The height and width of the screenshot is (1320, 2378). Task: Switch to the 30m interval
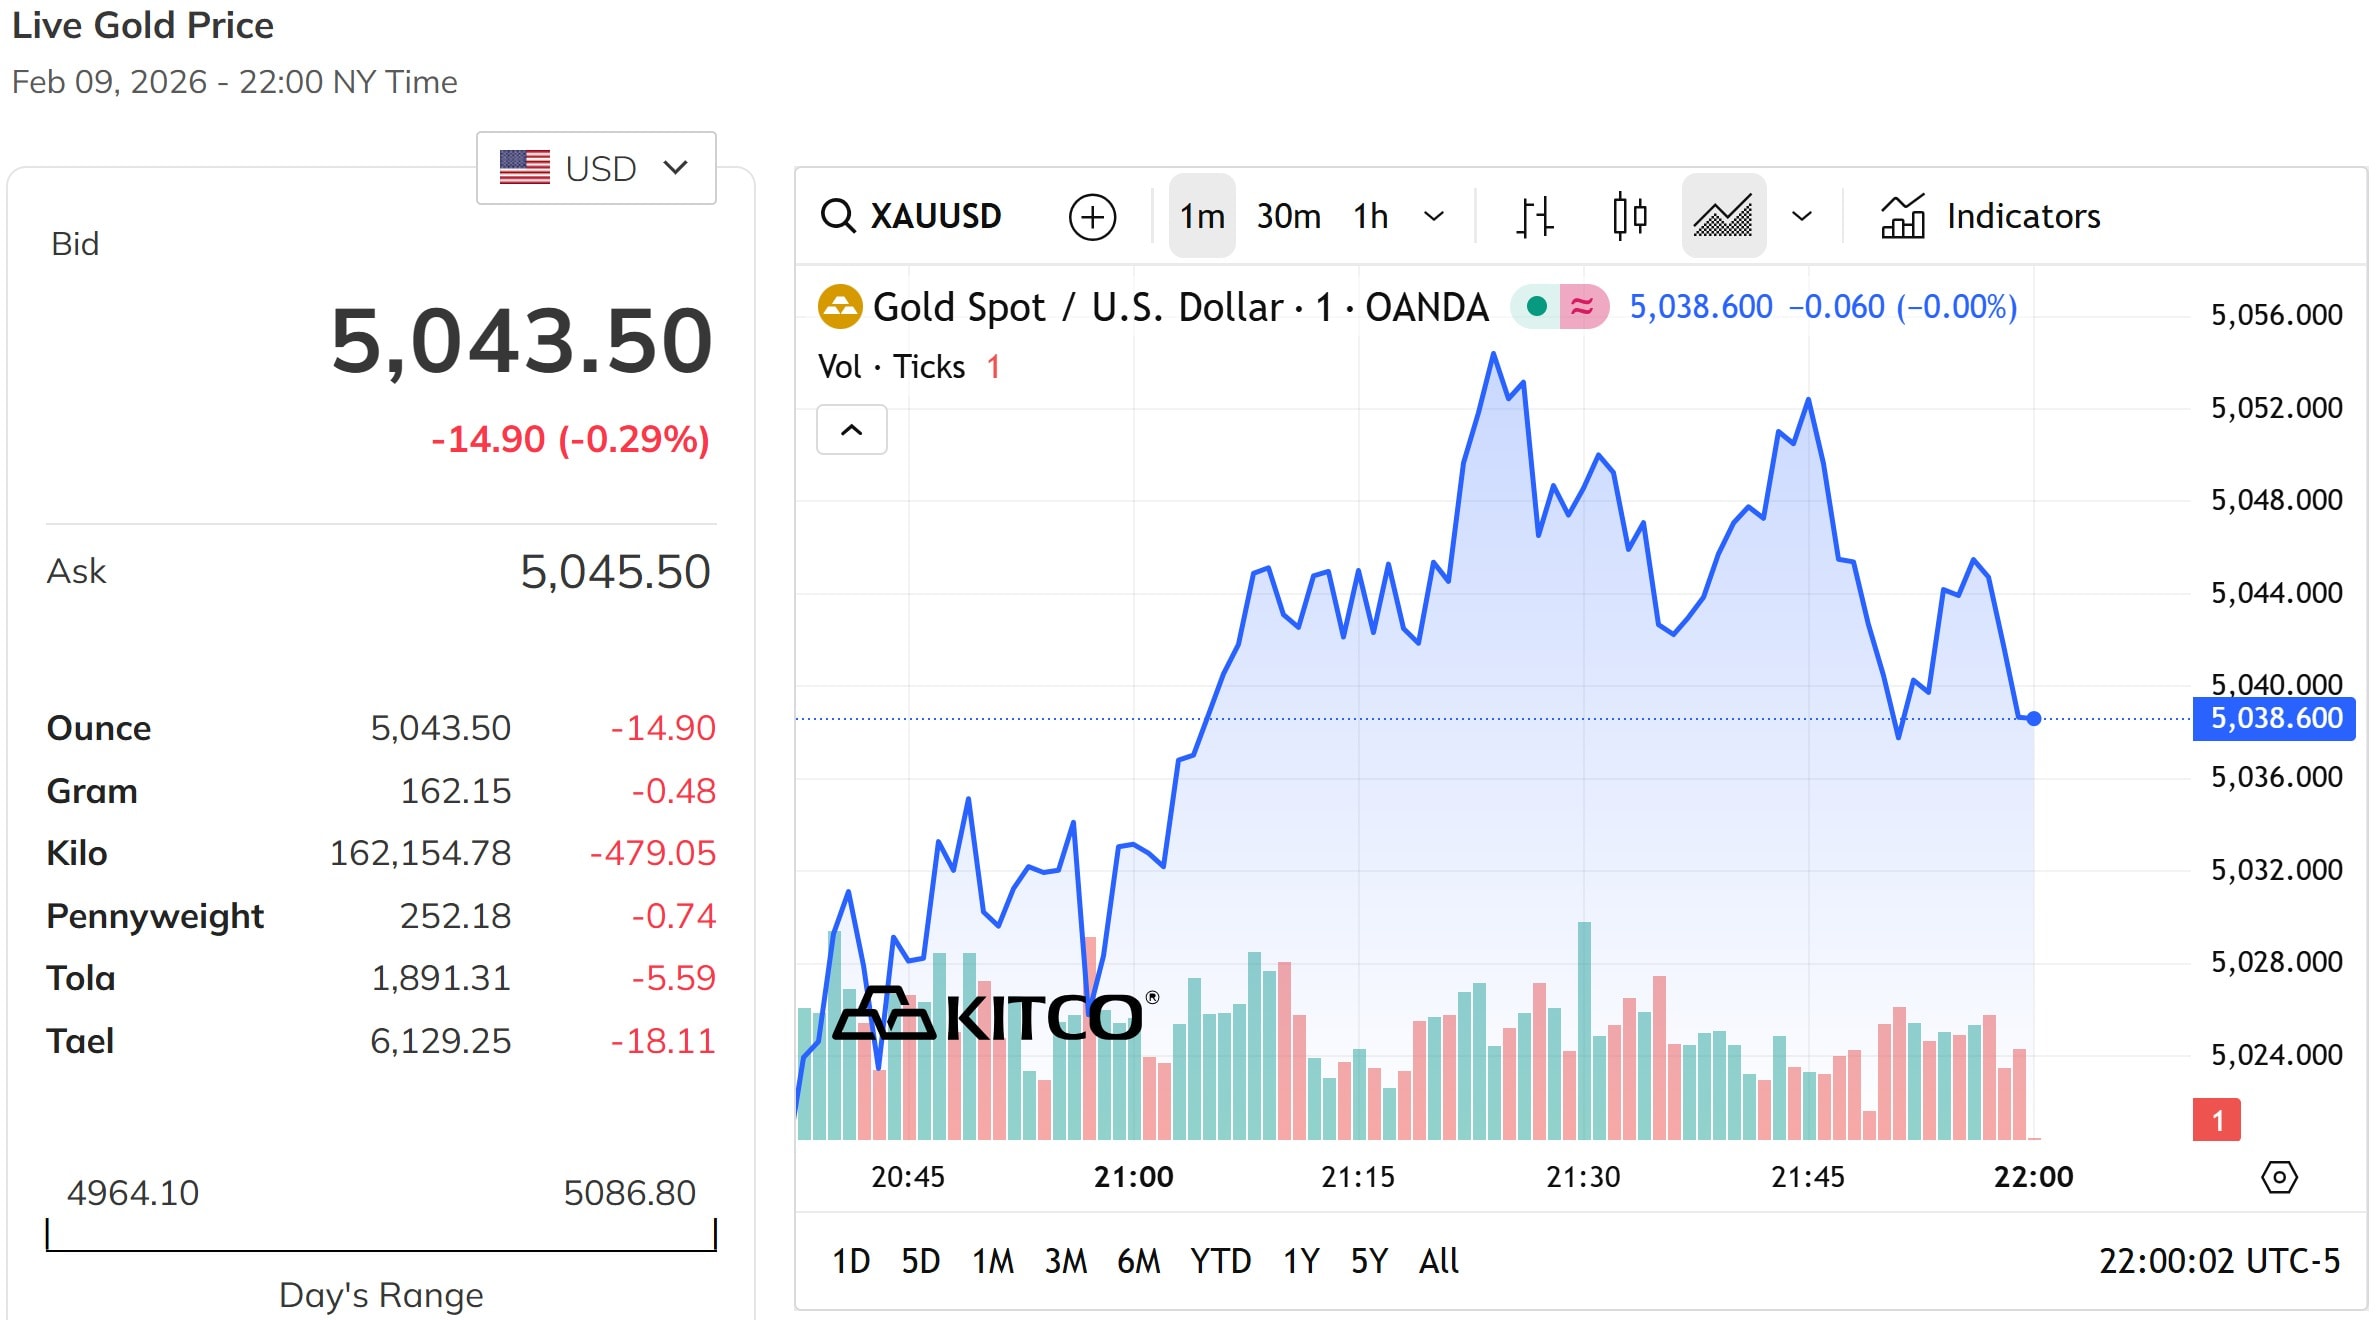point(1289,216)
